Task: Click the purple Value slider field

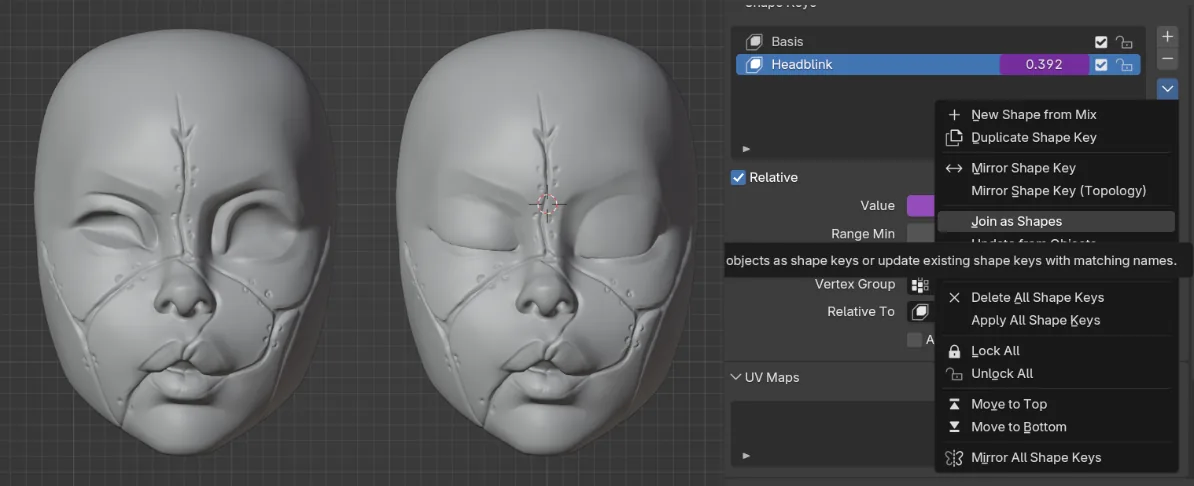Action: [921, 206]
